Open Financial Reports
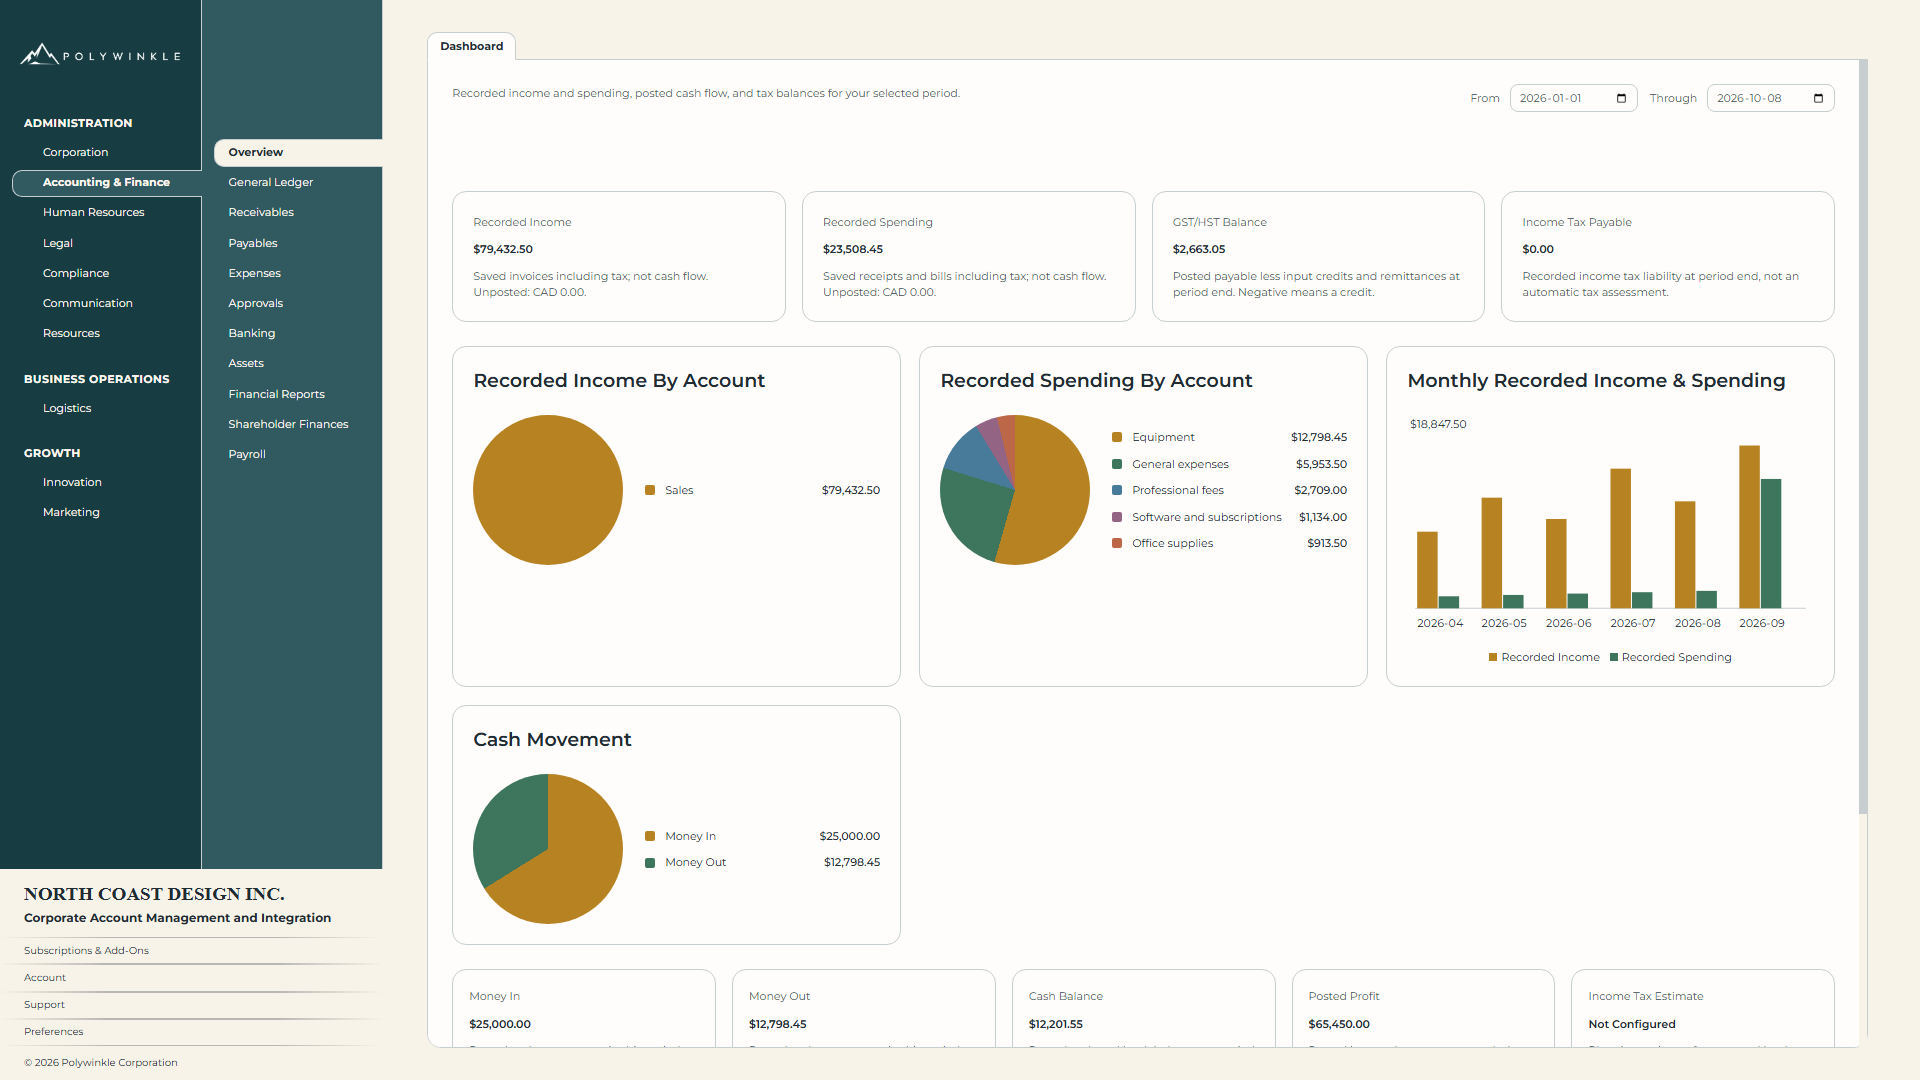The image size is (1920, 1080). coord(277,394)
